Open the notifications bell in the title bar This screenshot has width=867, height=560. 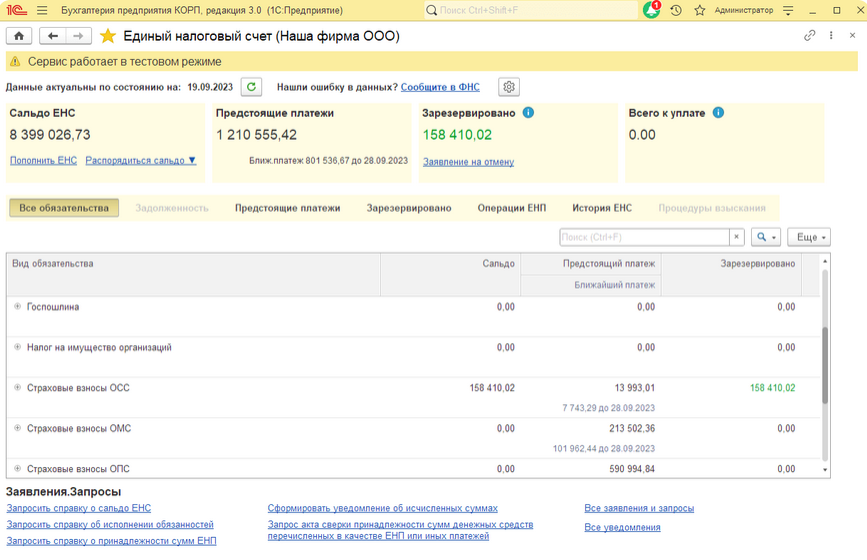pos(651,10)
